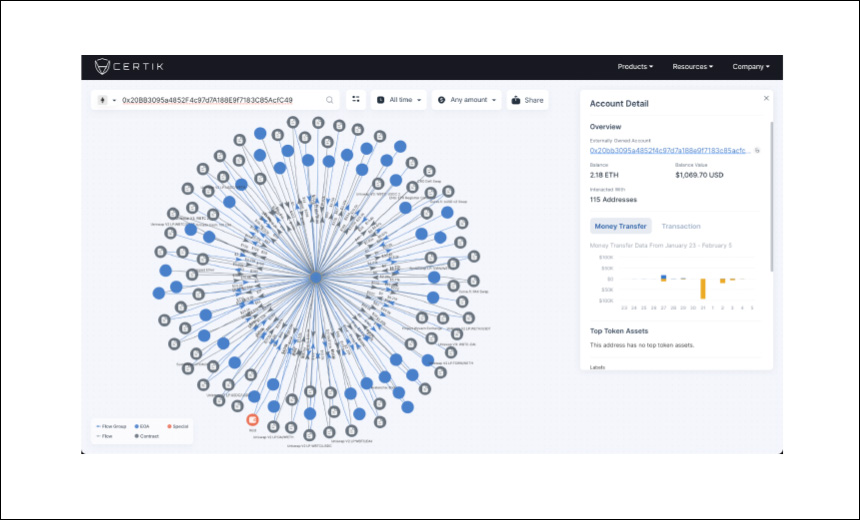Click the search magnifier icon in address bar
The width and height of the screenshot is (860, 520).
pyautogui.click(x=329, y=100)
